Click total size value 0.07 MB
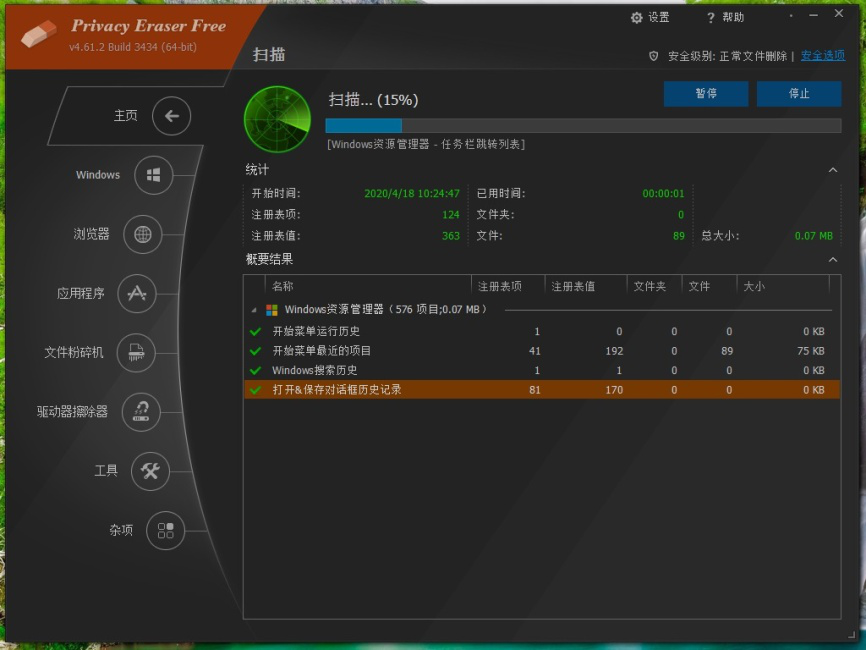866x650 pixels. point(814,236)
